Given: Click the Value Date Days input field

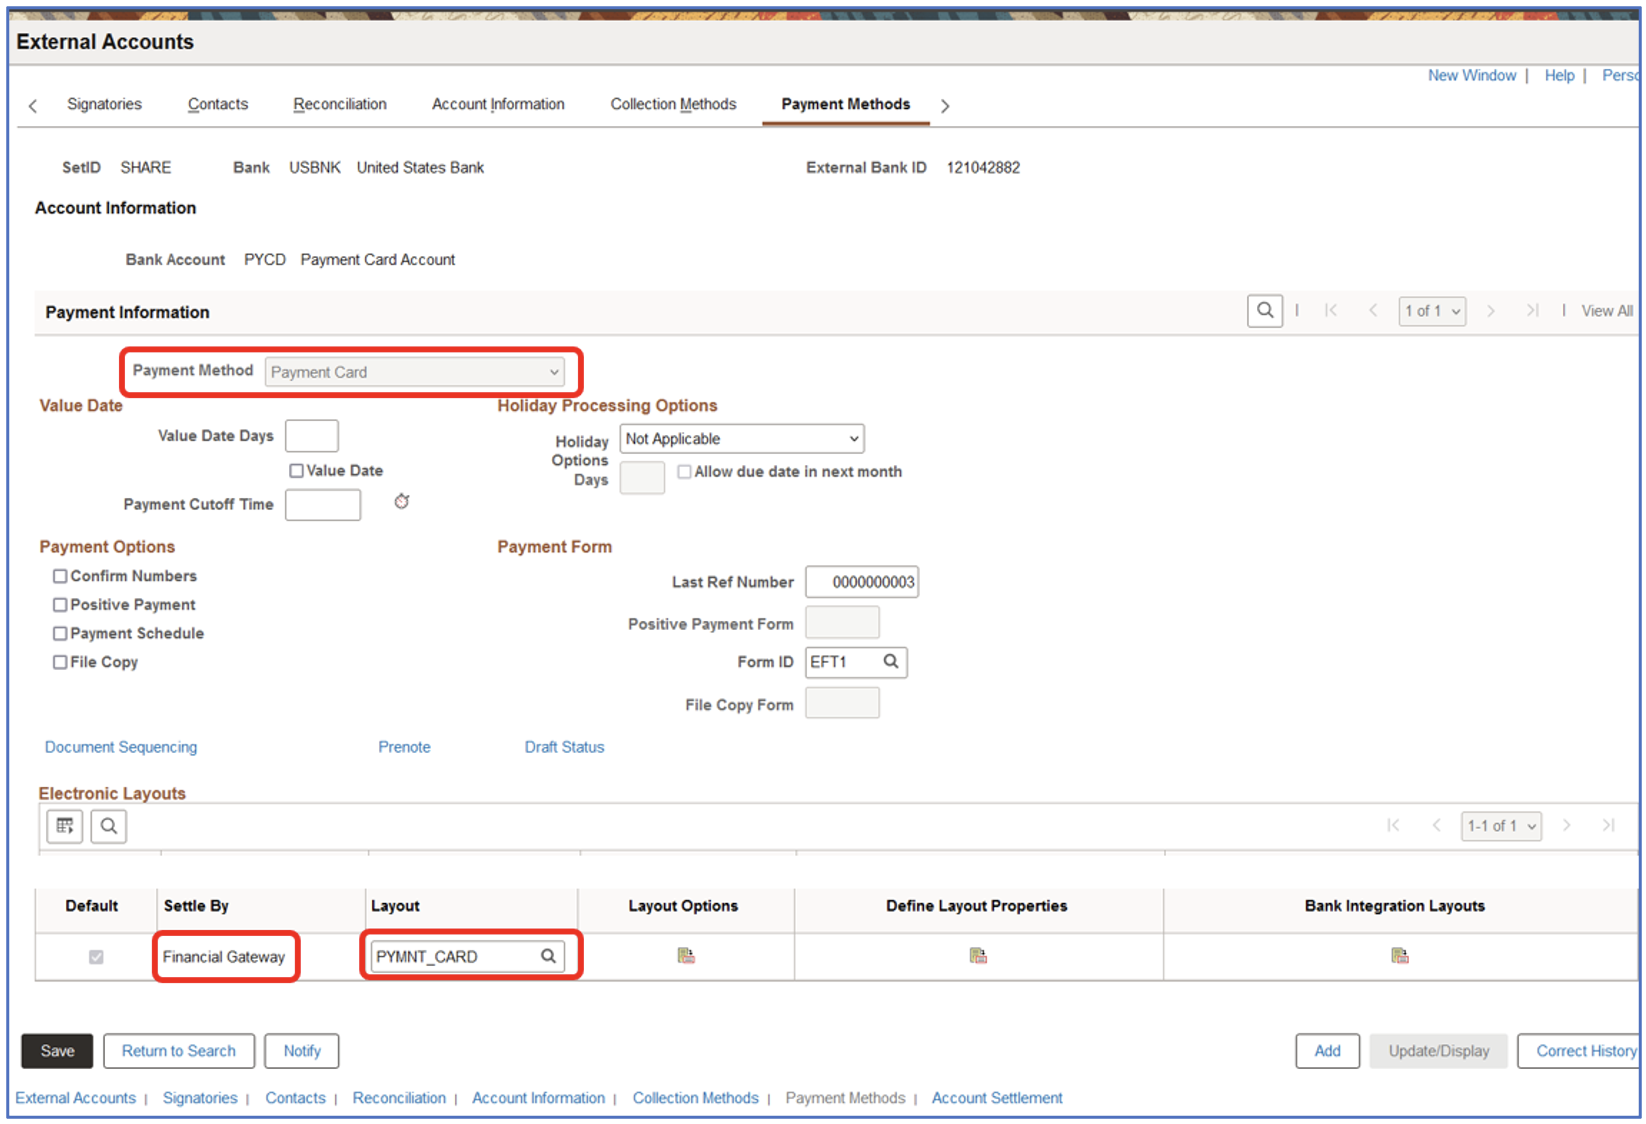Looking at the screenshot, I should click(x=312, y=436).
